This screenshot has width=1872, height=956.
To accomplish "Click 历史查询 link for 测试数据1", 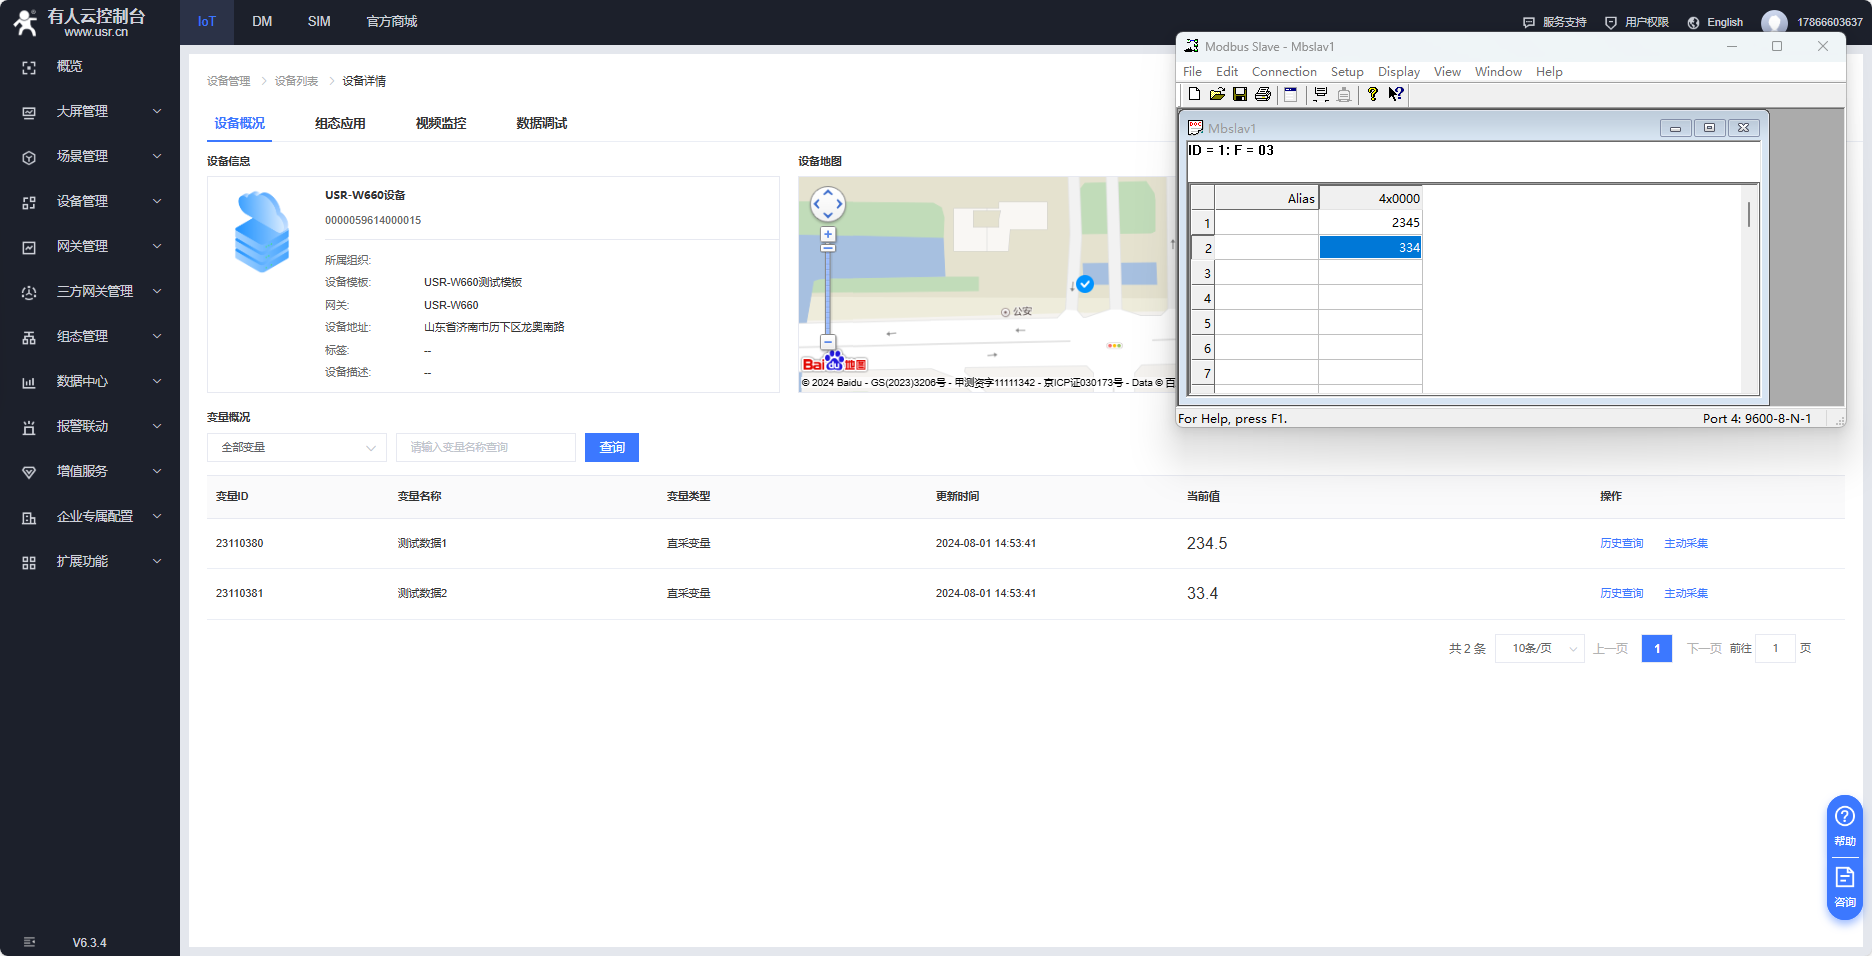I will 1621,543.
